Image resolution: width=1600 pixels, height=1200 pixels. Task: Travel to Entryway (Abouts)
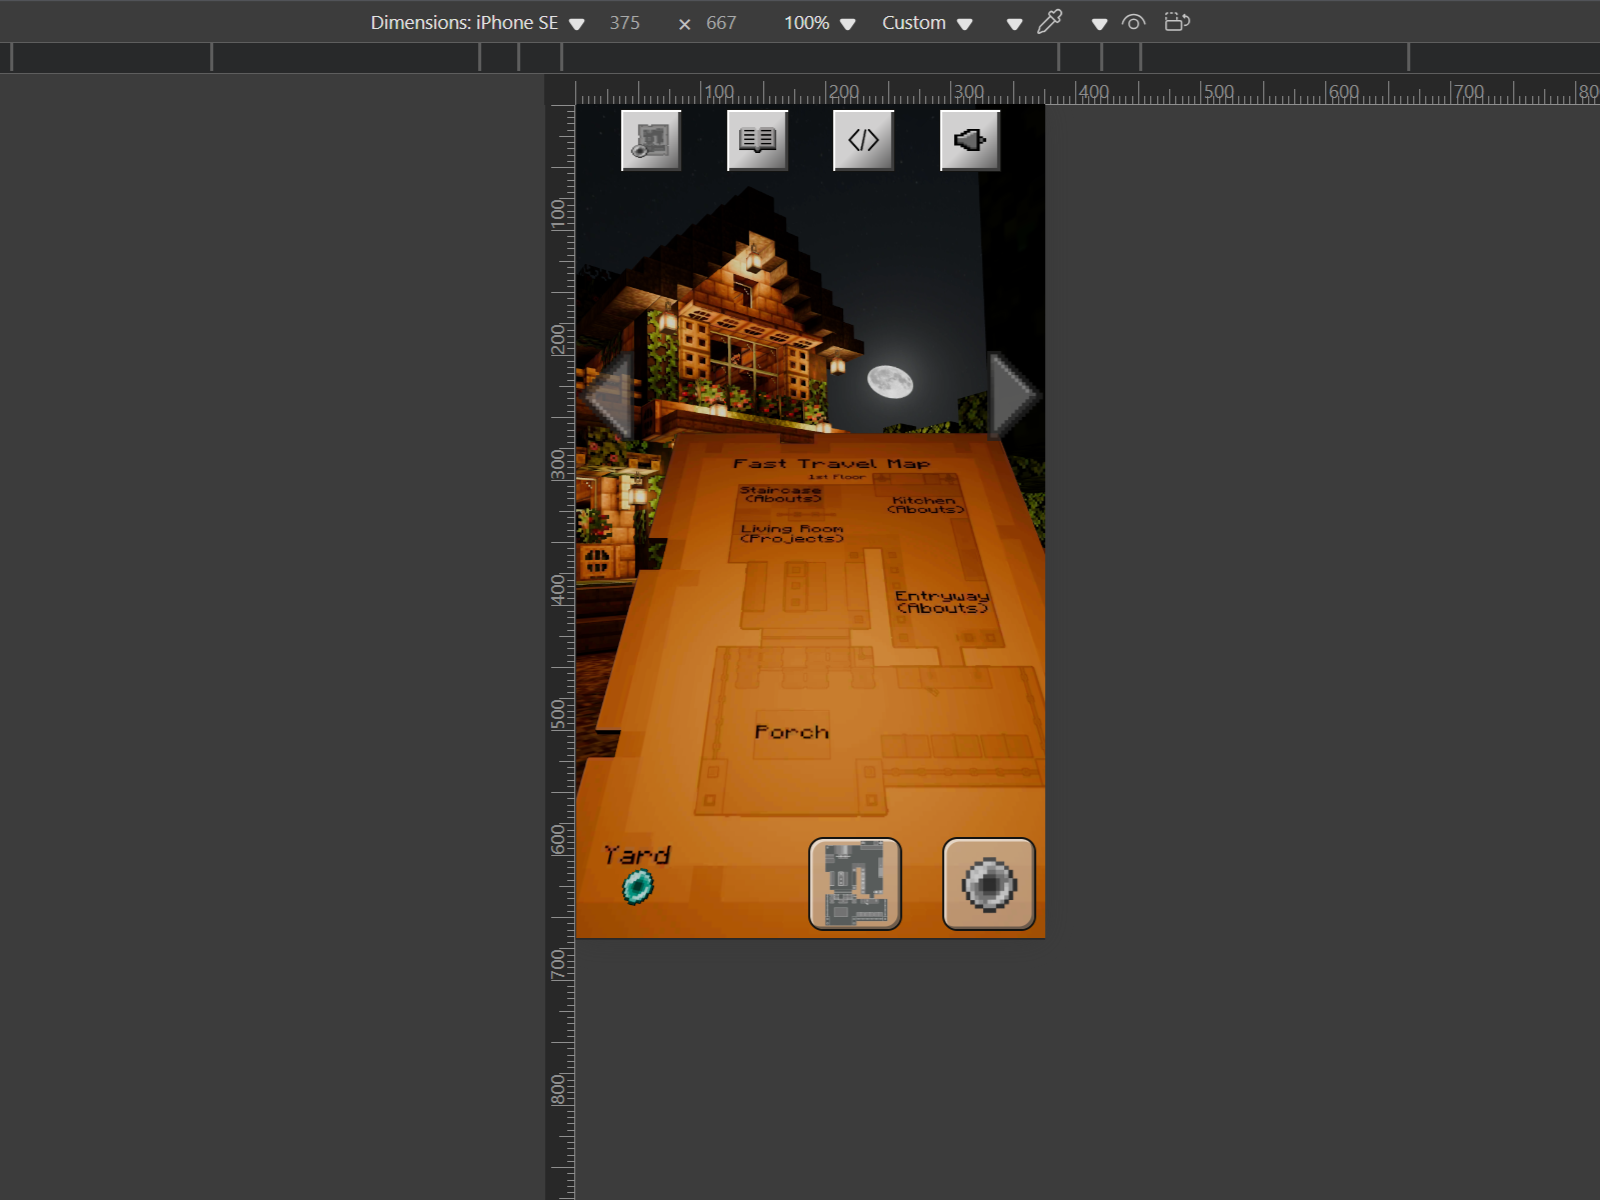942,602
